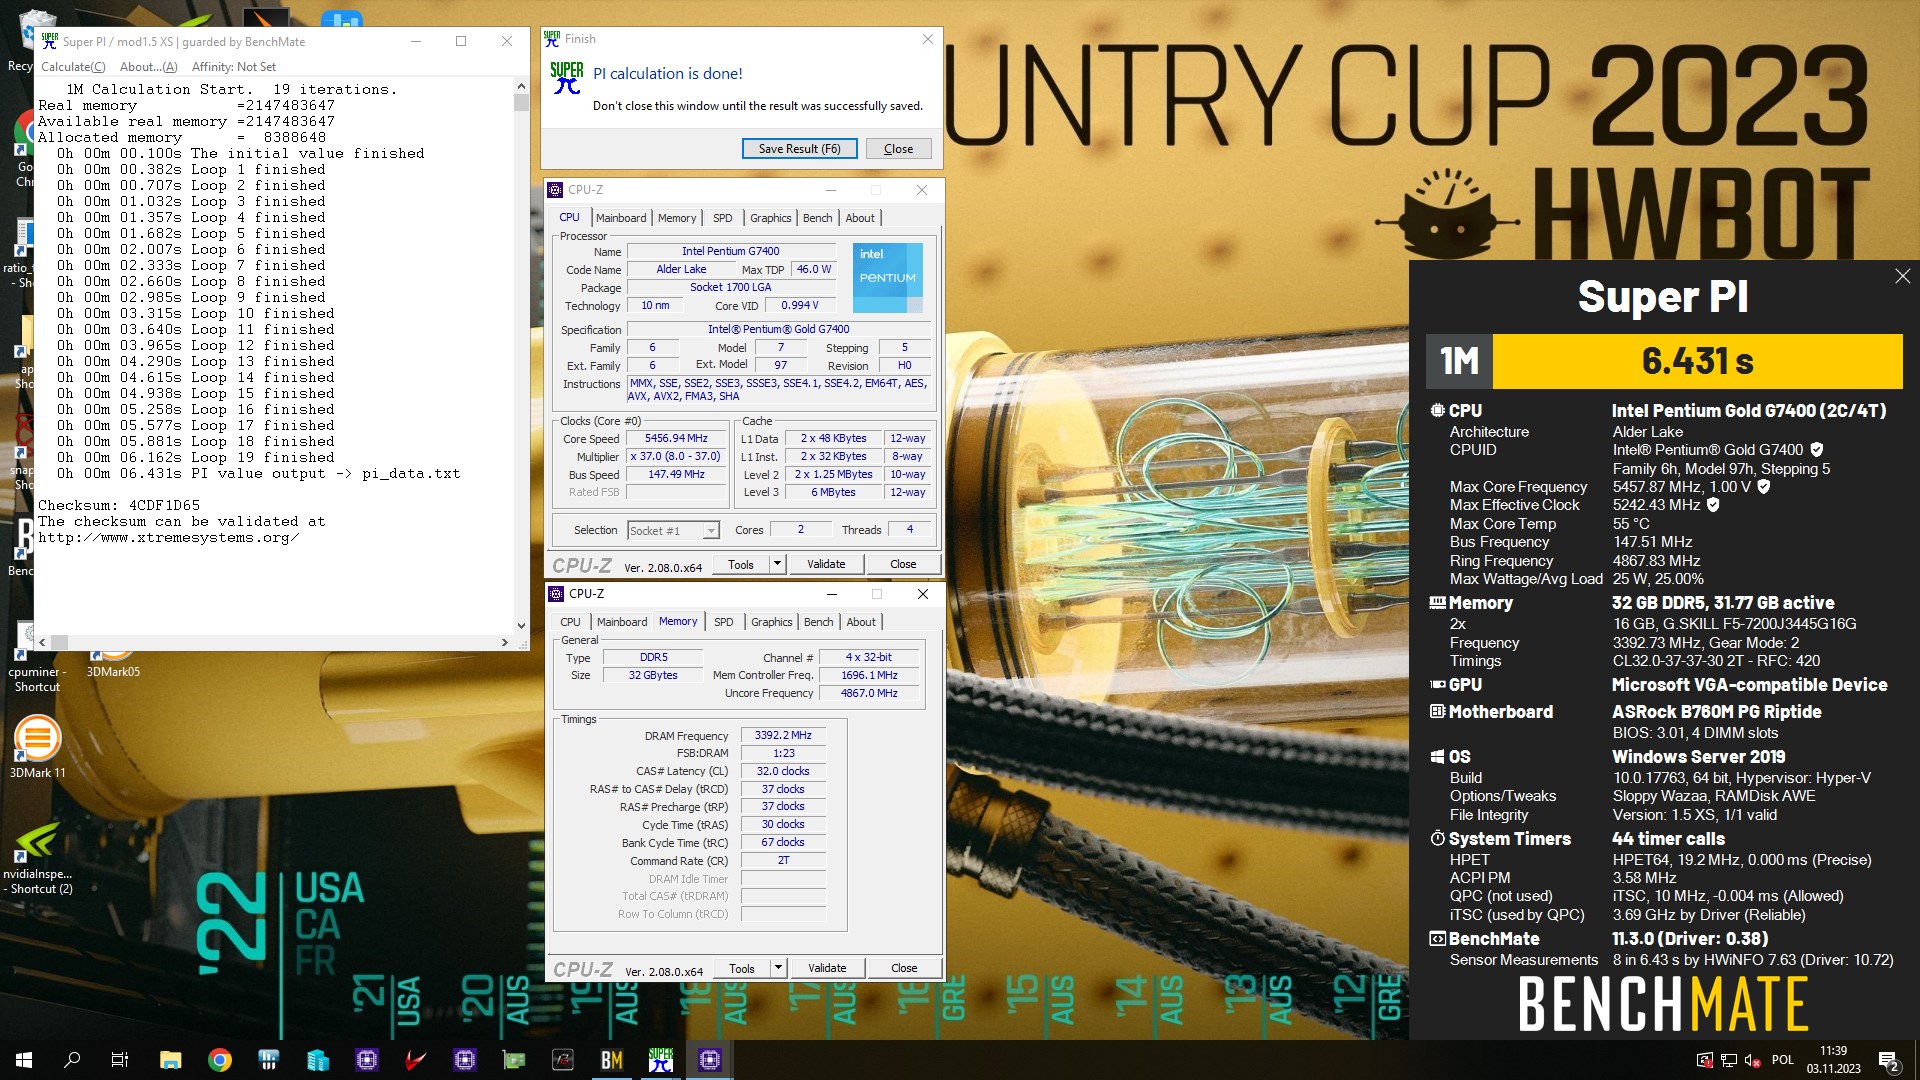
Task: Open the Windows Start menu
Action: (24, 1060)
